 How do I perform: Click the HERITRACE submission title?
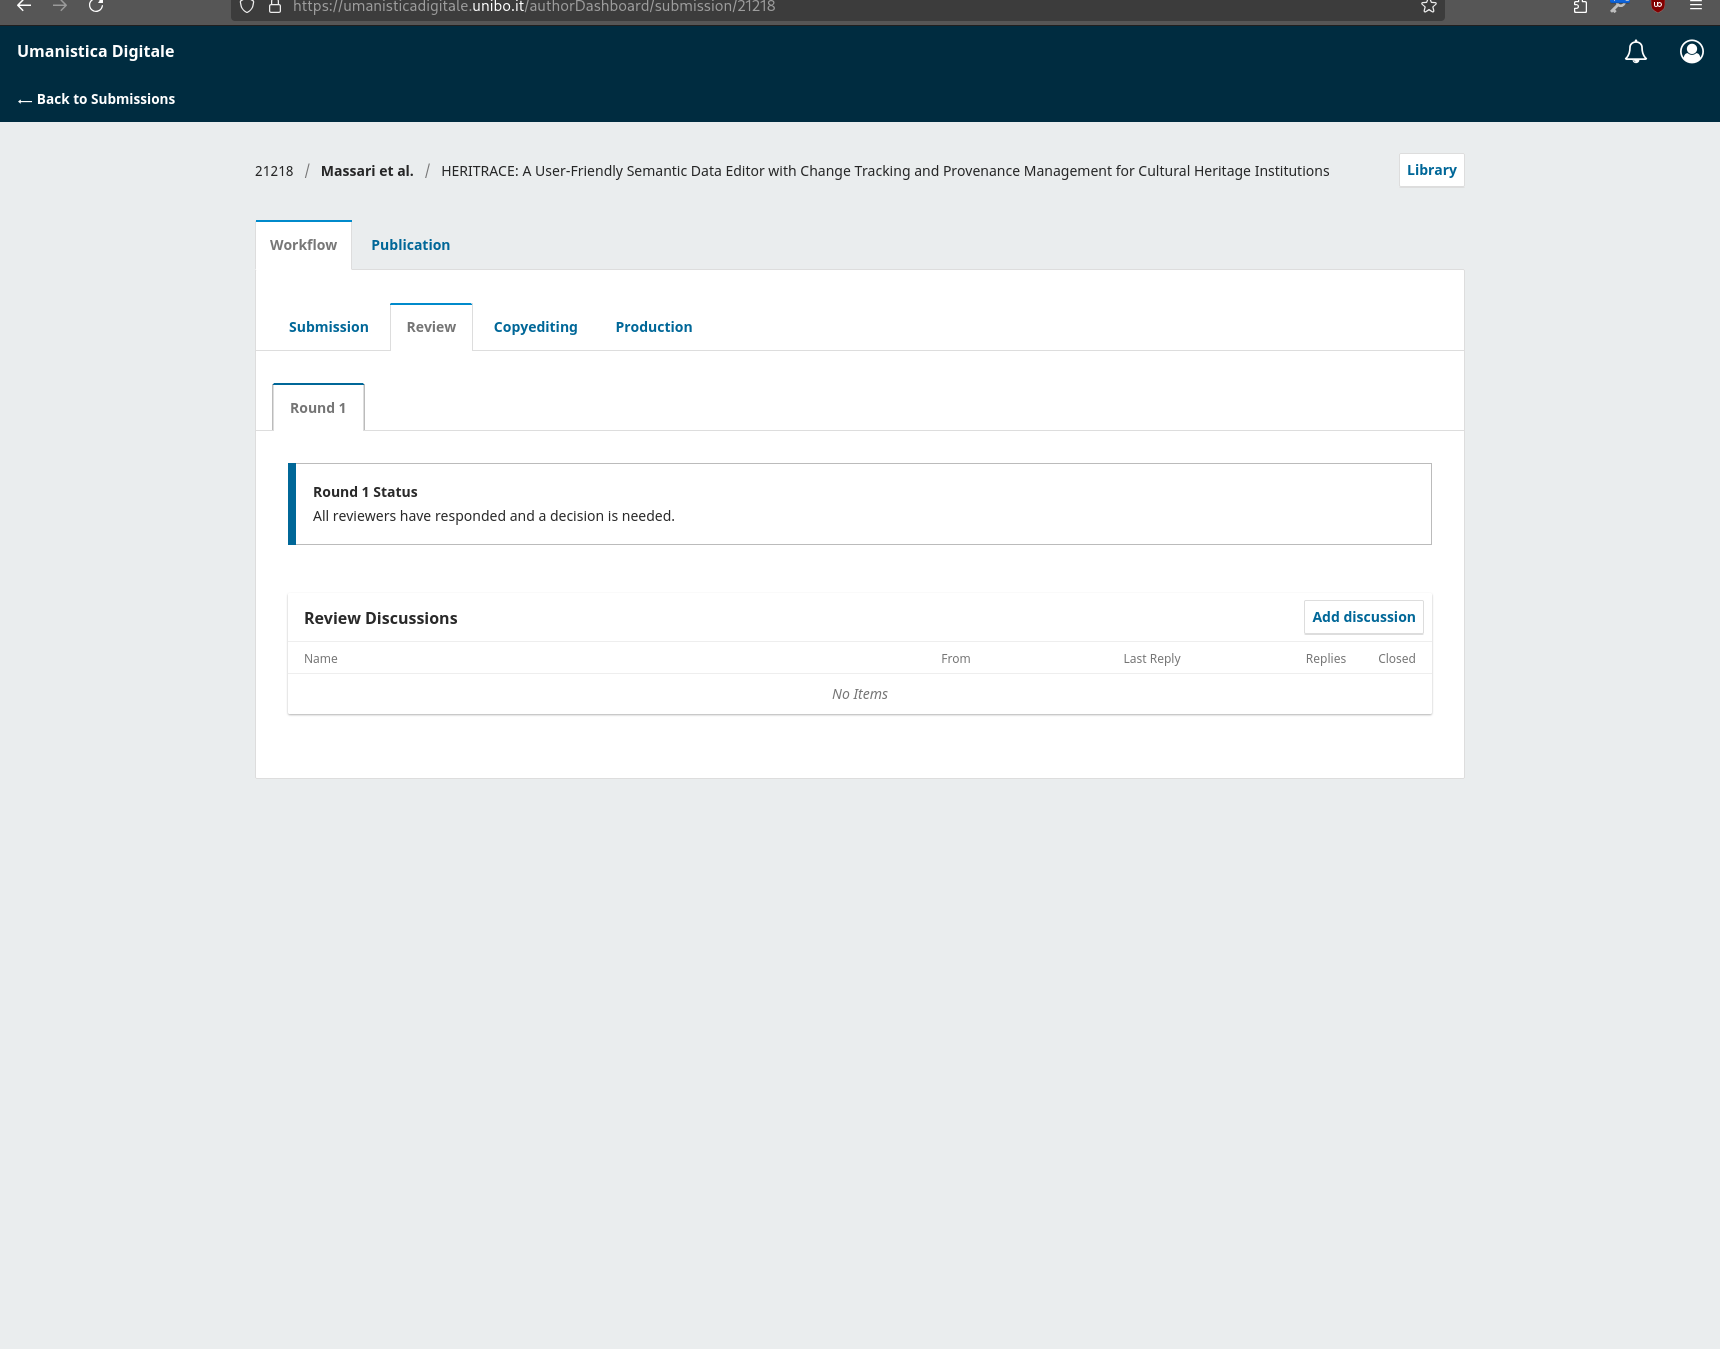(885, 171)
